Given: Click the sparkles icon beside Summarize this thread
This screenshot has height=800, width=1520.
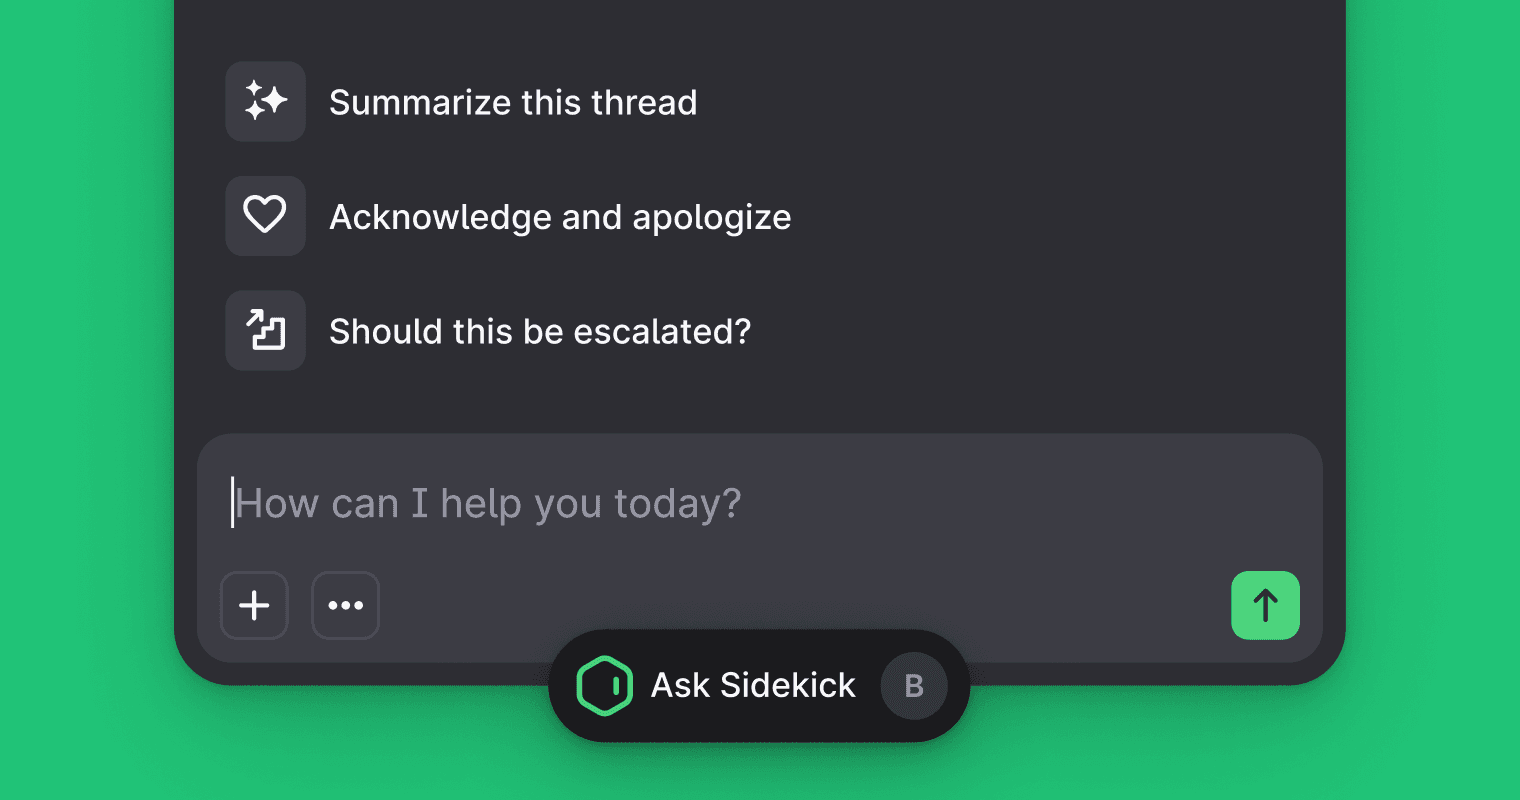Looking at the screenshot, I should click(265, 101).
